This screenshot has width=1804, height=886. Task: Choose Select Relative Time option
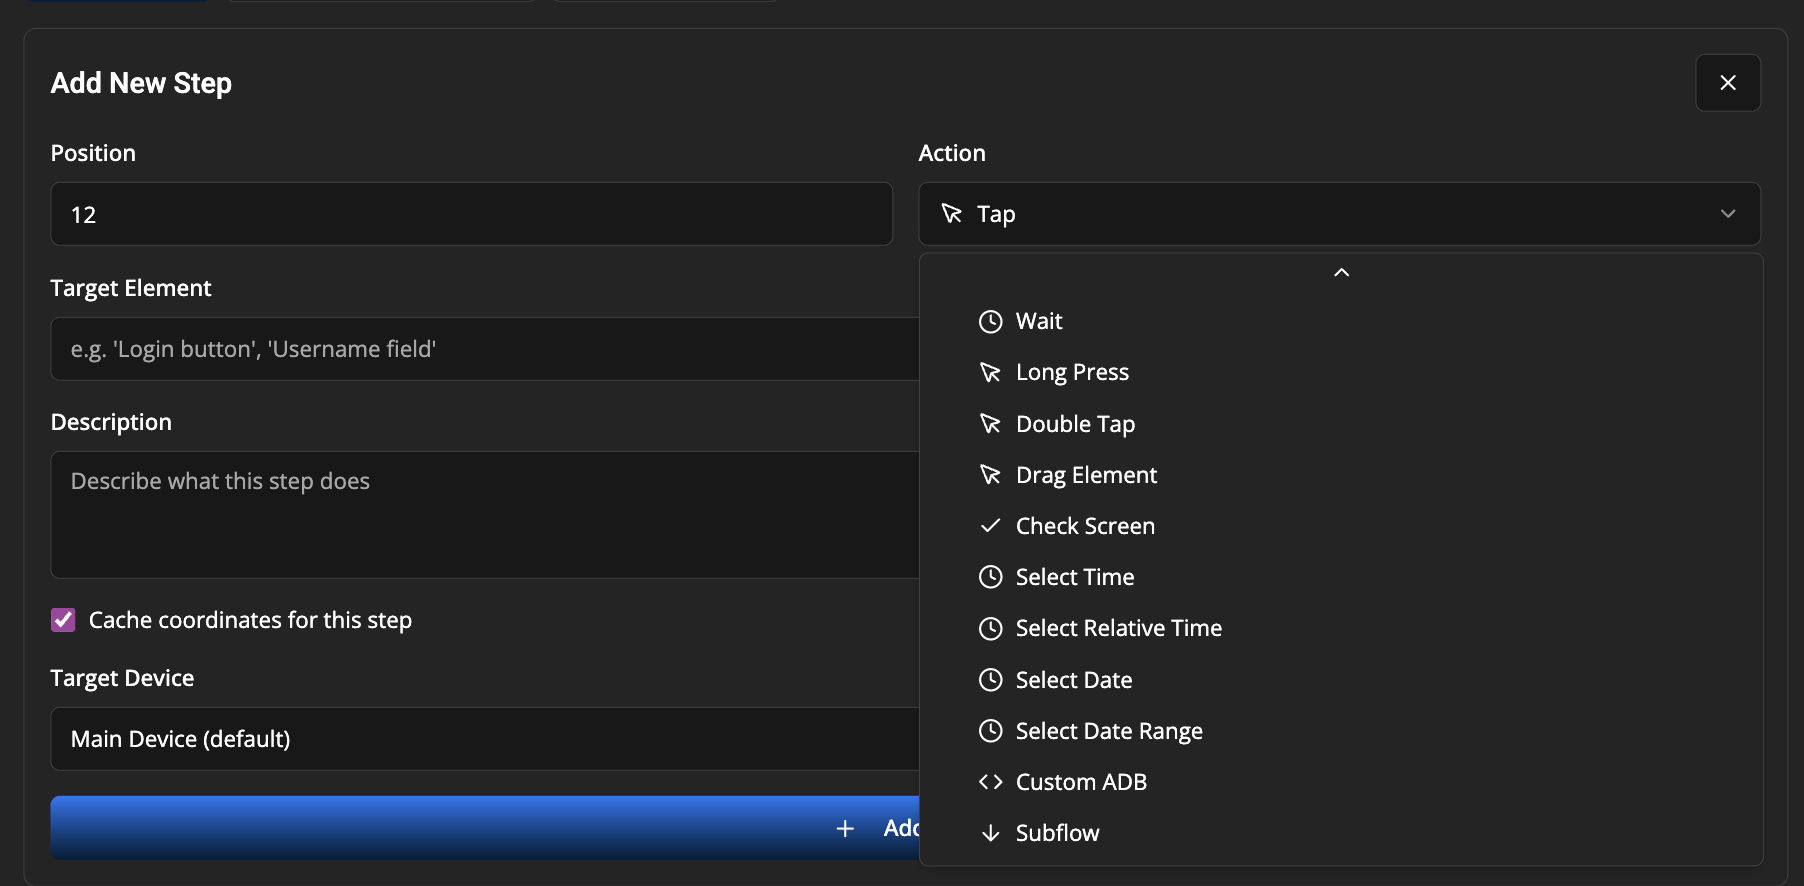click(x=1340, y=628)
